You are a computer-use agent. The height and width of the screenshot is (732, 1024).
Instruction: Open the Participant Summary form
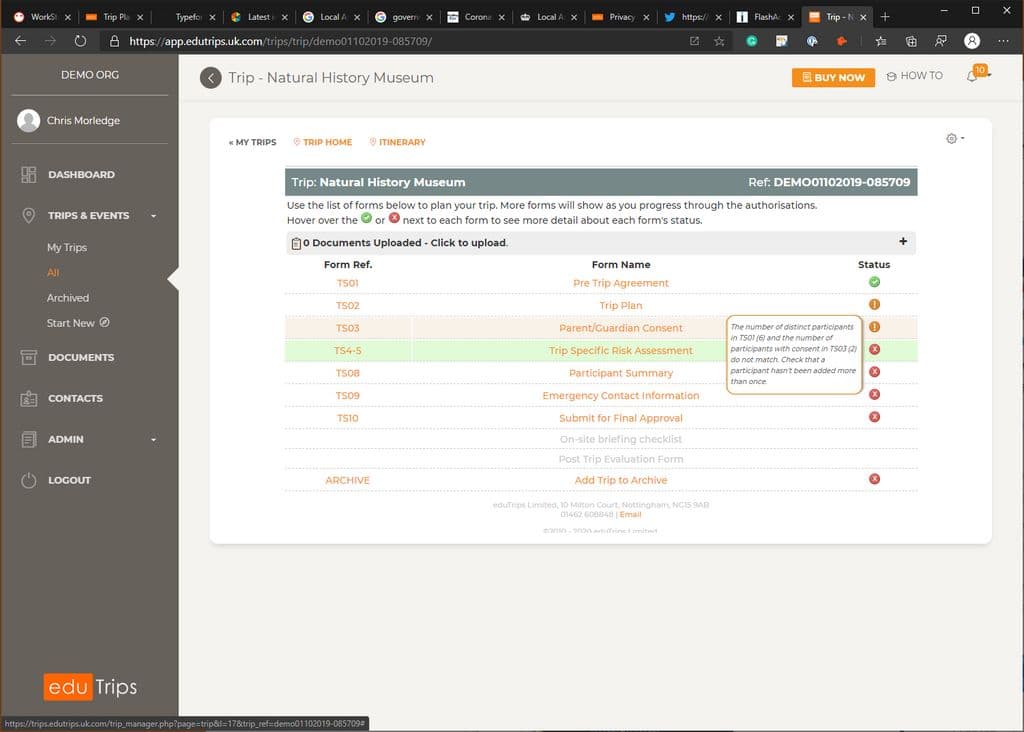click(620, 373)
